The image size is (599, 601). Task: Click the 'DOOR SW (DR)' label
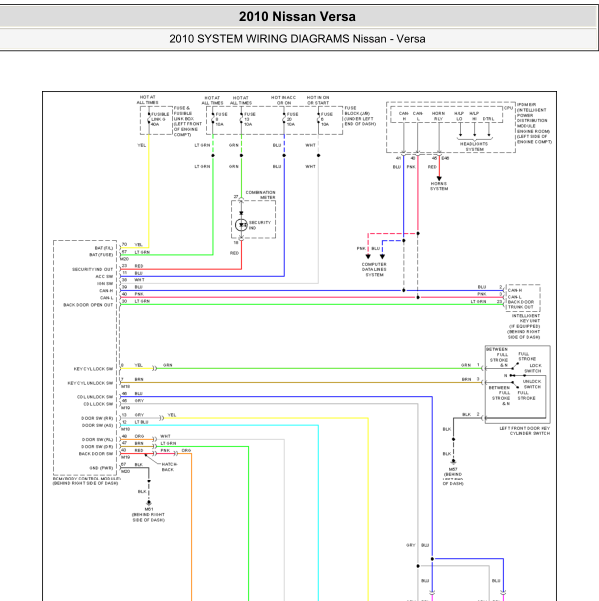(97, 447)
